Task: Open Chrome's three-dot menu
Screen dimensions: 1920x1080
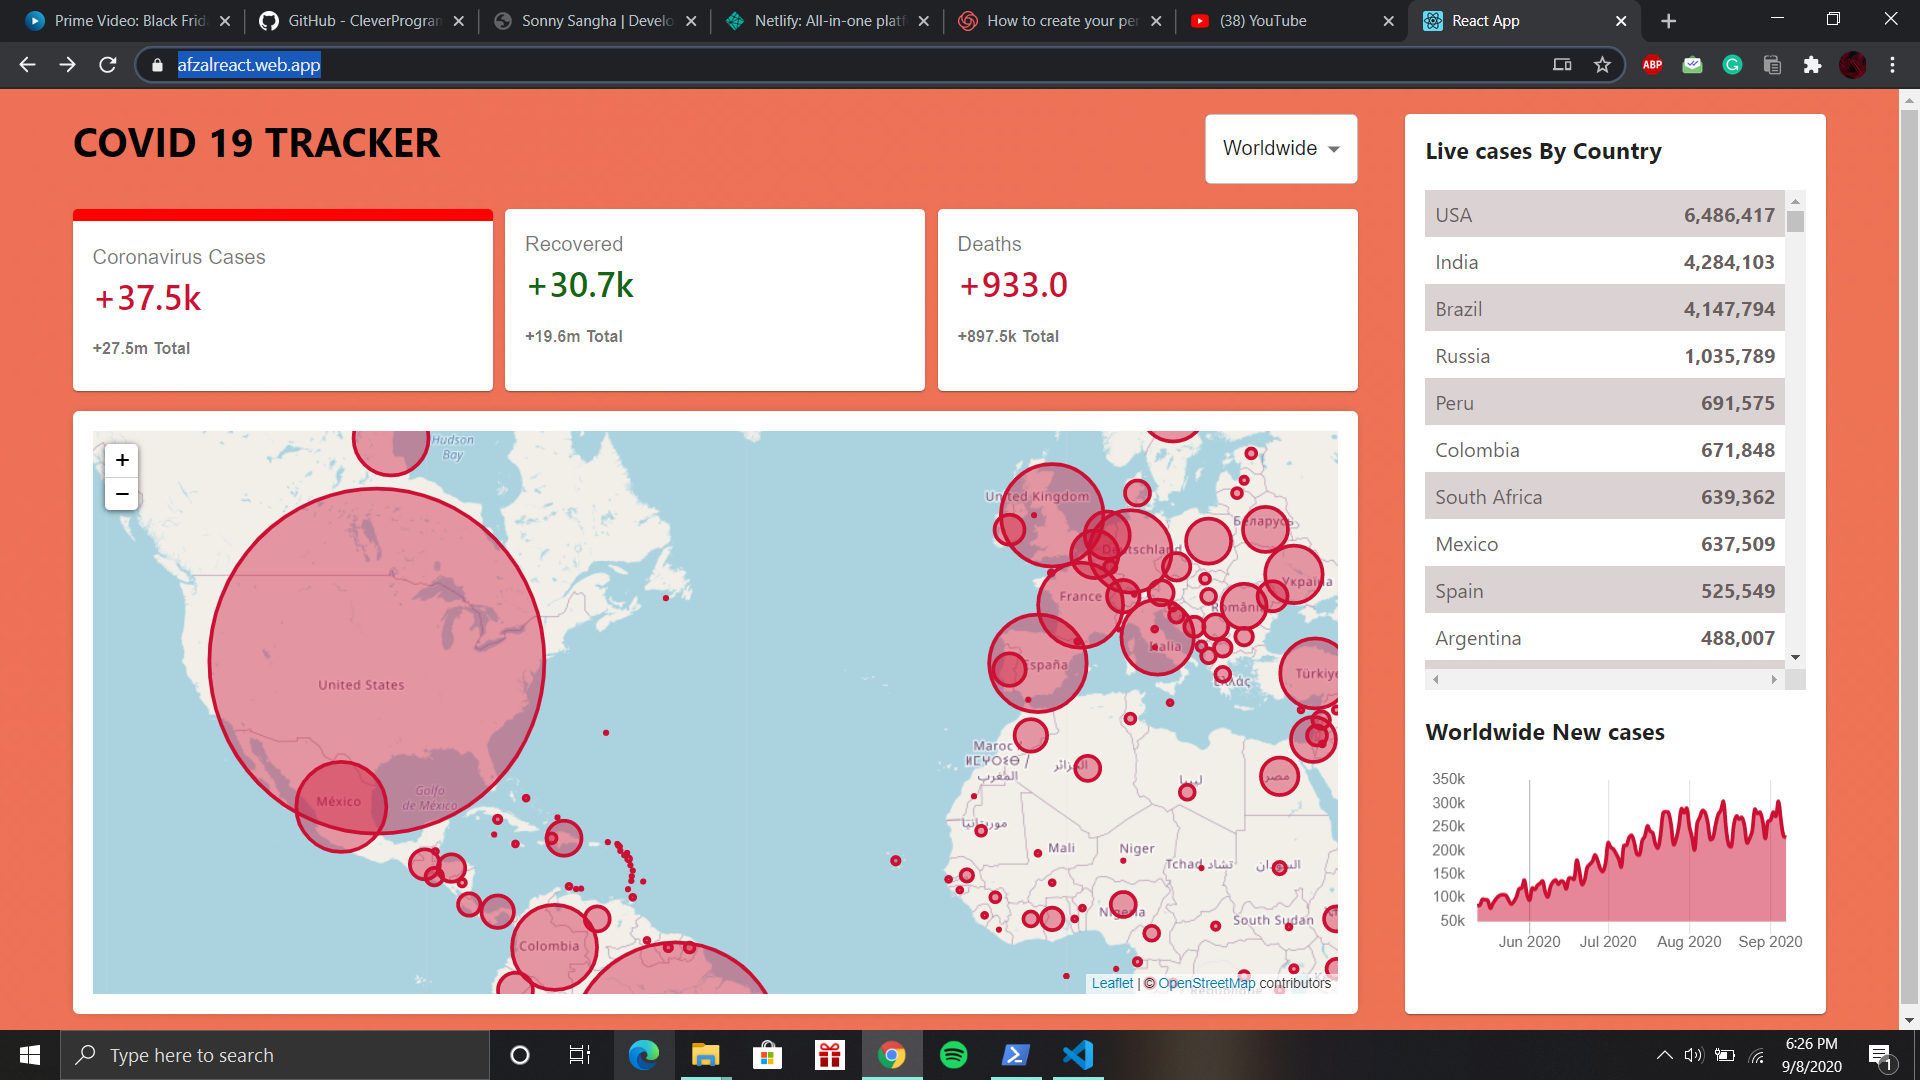Action: [1892, 65]
